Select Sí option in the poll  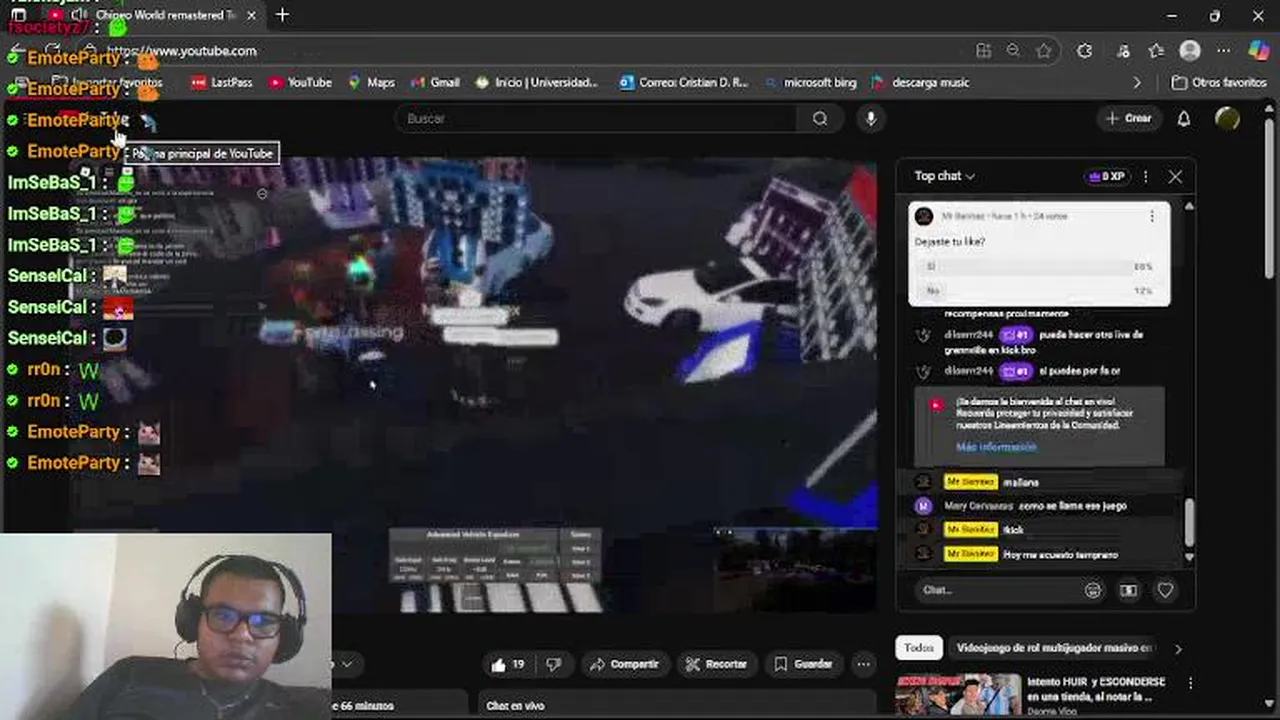click(1040, 267)
